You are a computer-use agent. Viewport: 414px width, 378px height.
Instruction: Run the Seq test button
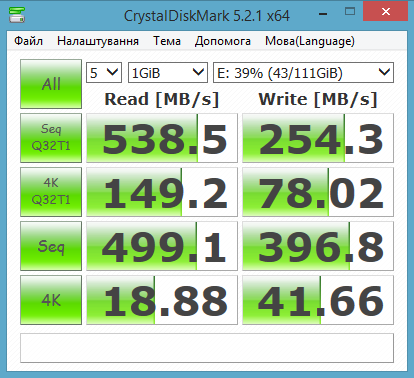[51, 246]
